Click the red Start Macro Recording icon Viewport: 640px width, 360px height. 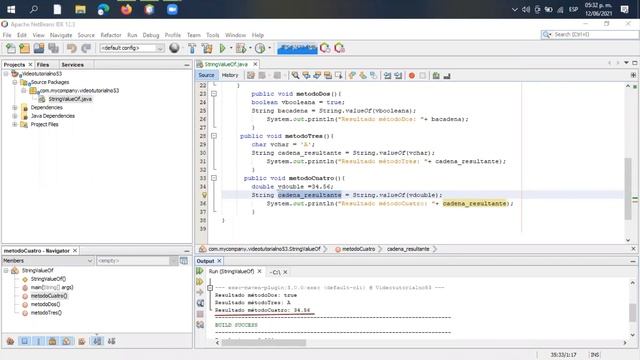(412, 76)
